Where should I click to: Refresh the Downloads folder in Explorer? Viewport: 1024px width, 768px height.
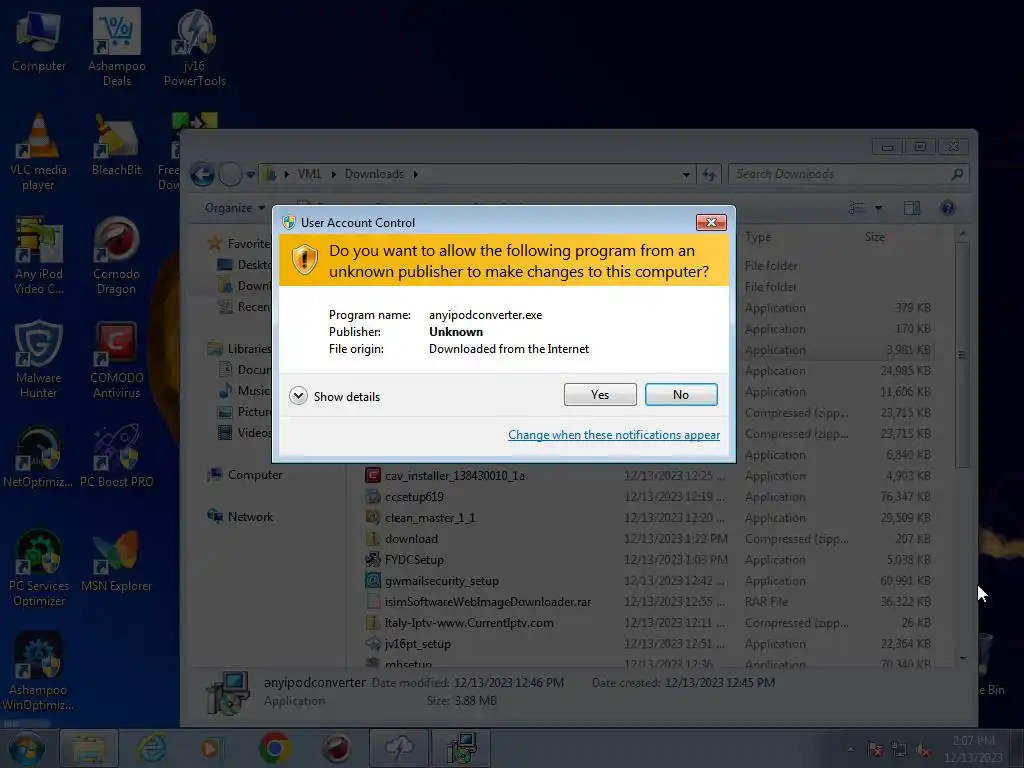[x=709, y=174]
